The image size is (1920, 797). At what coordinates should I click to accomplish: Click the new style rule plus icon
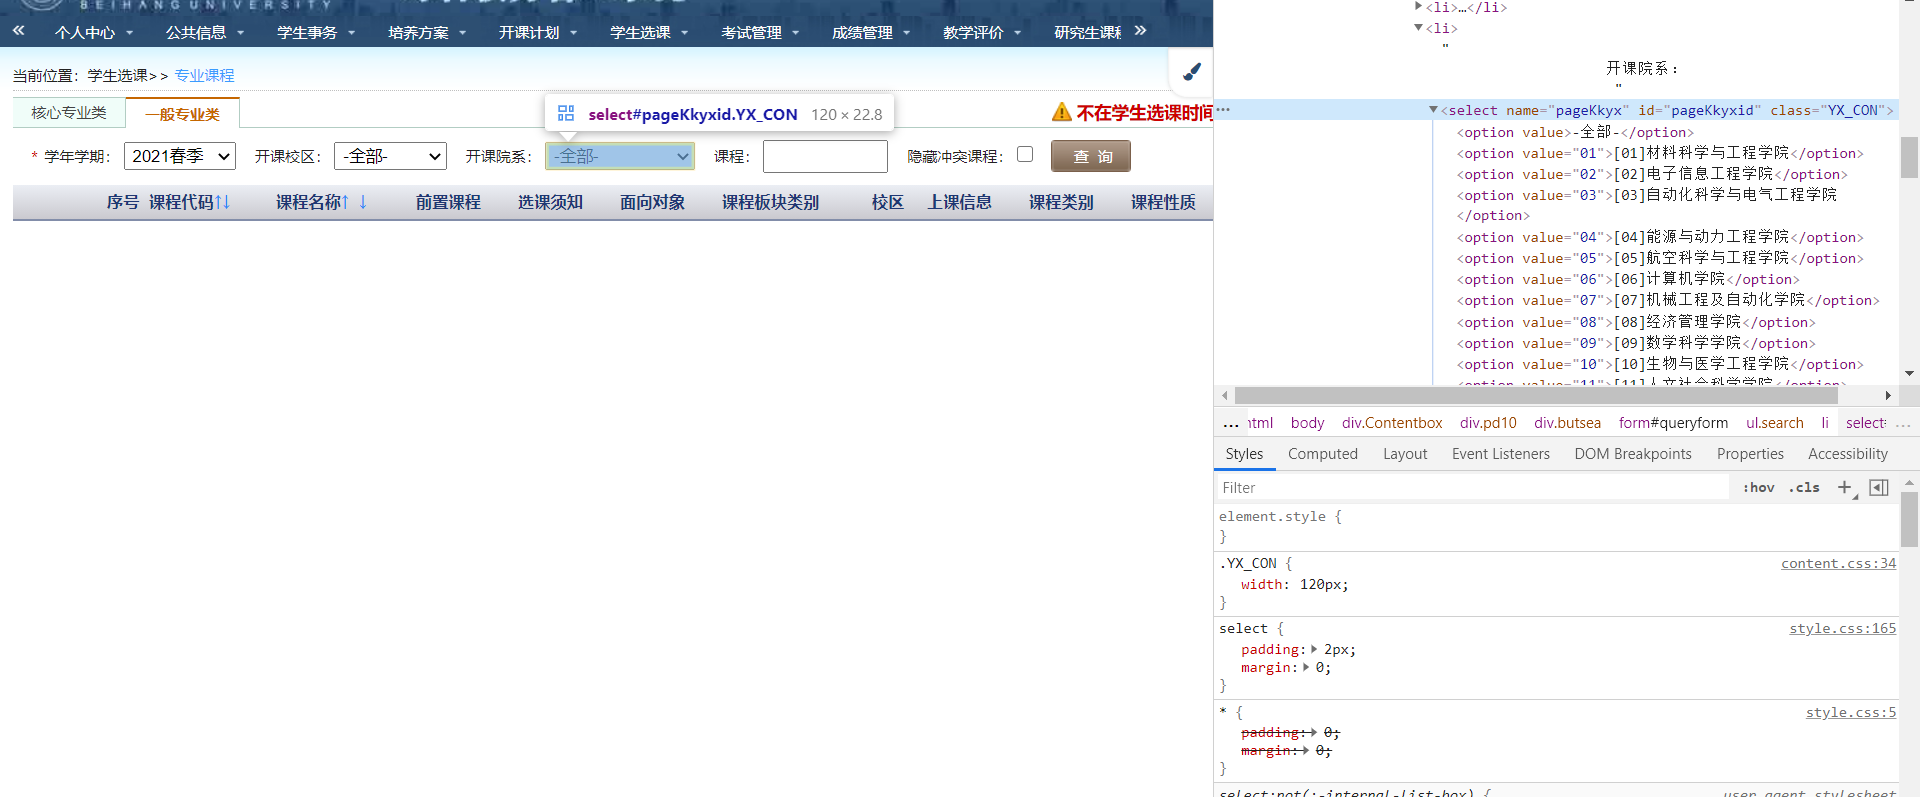click(1845, 487)
